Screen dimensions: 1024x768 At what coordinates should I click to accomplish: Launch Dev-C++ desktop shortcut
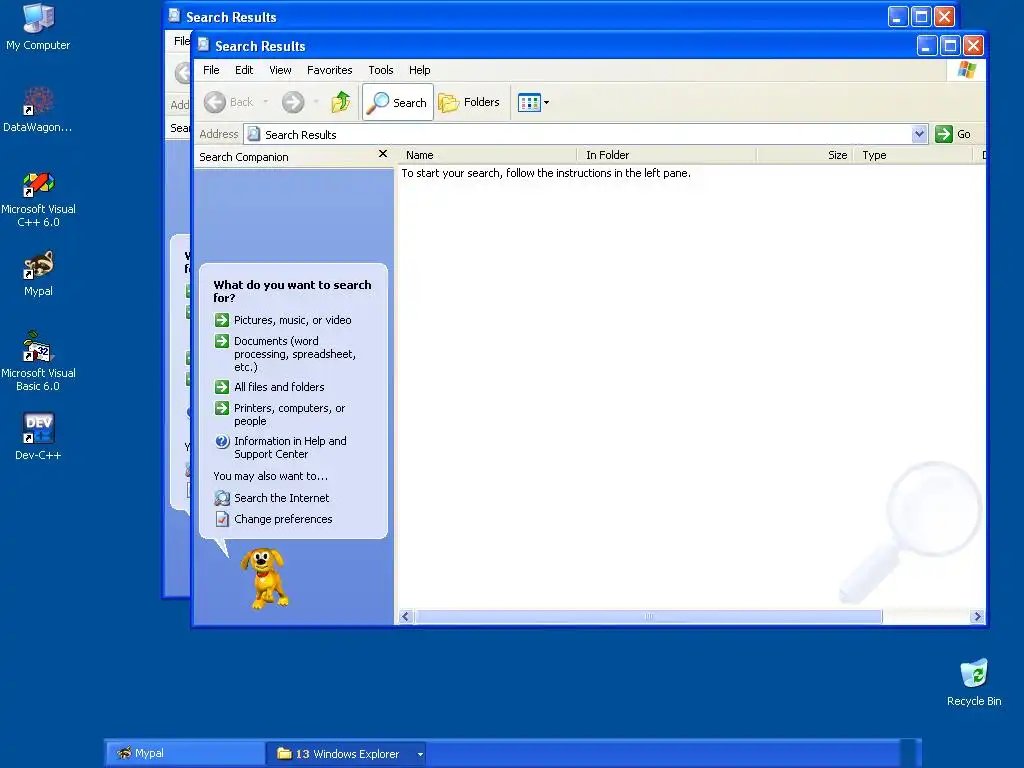[x=38, y=436]
